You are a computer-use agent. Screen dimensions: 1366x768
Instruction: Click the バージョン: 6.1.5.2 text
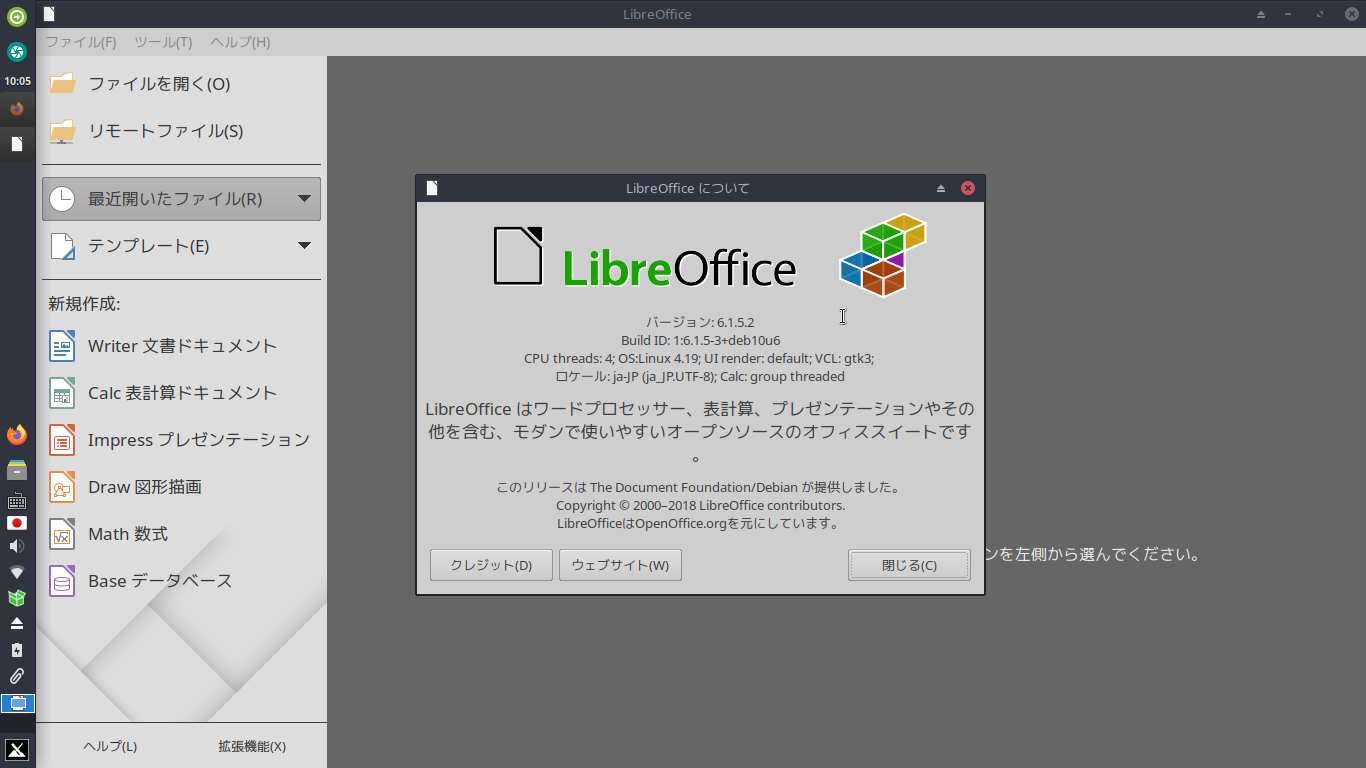click(700, 322)
